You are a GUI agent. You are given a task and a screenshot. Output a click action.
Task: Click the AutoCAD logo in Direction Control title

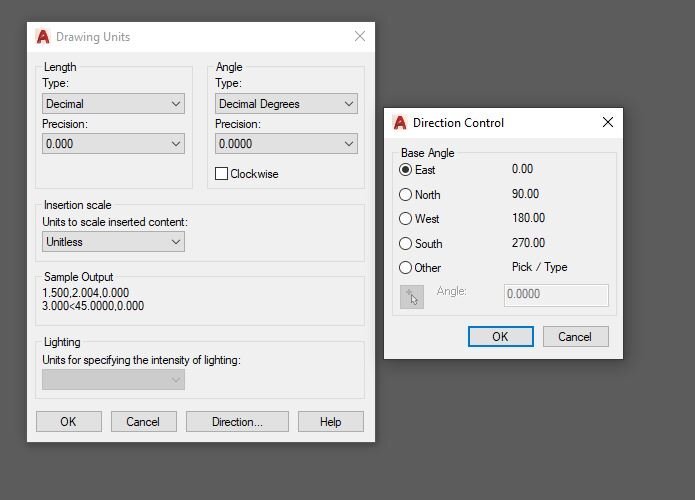[400, 123]
